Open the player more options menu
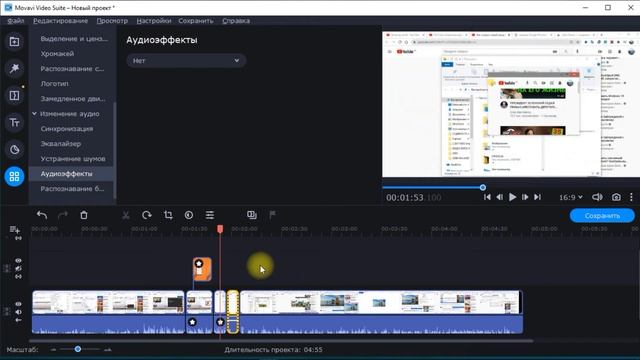The height and width of the screenshot is (360, 640). [631, 197]
